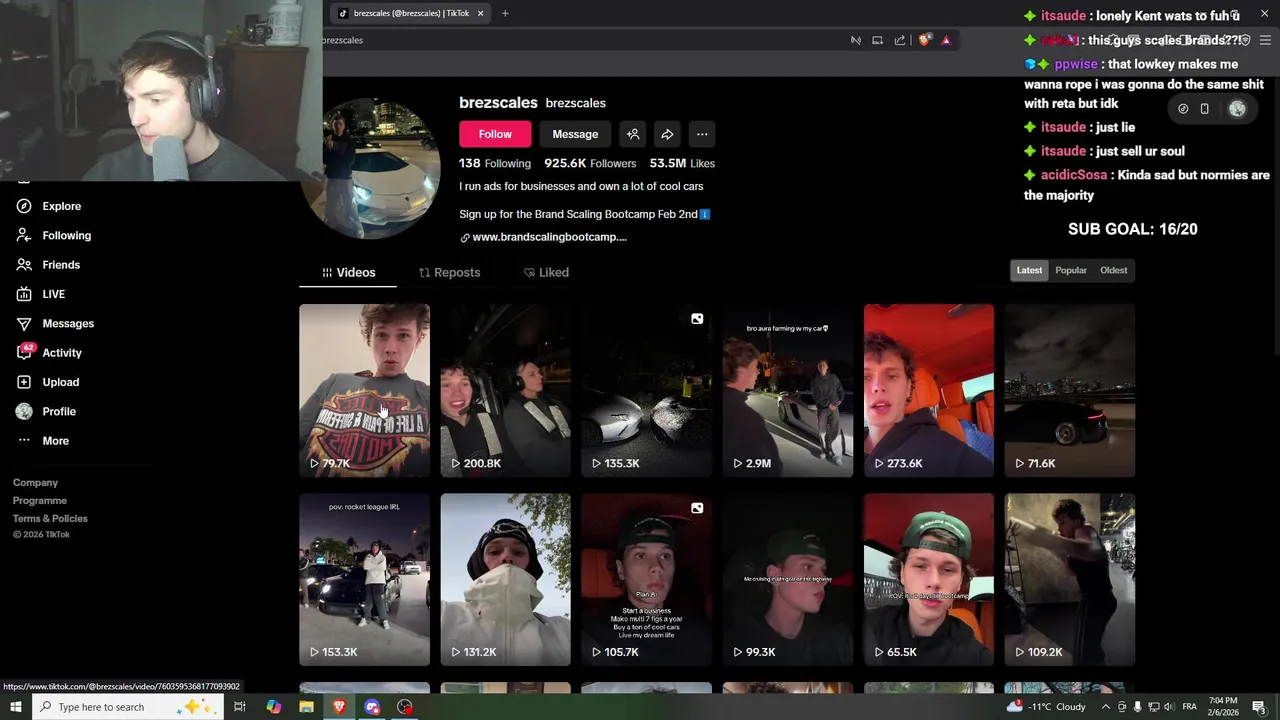Close the brezscales TikTok browser tab
This screenshot has height=720, width=1280.
(480, 13)
